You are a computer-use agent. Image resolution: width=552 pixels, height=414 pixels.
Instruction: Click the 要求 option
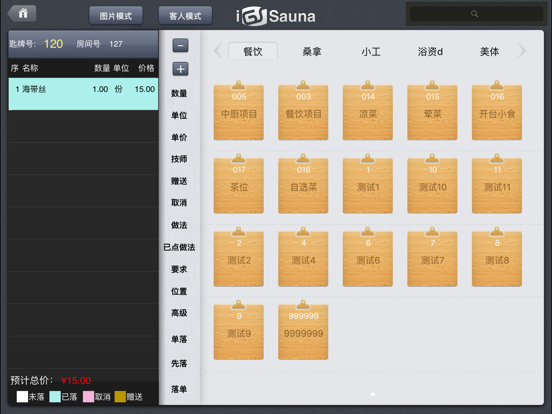(x=179, y=269)
